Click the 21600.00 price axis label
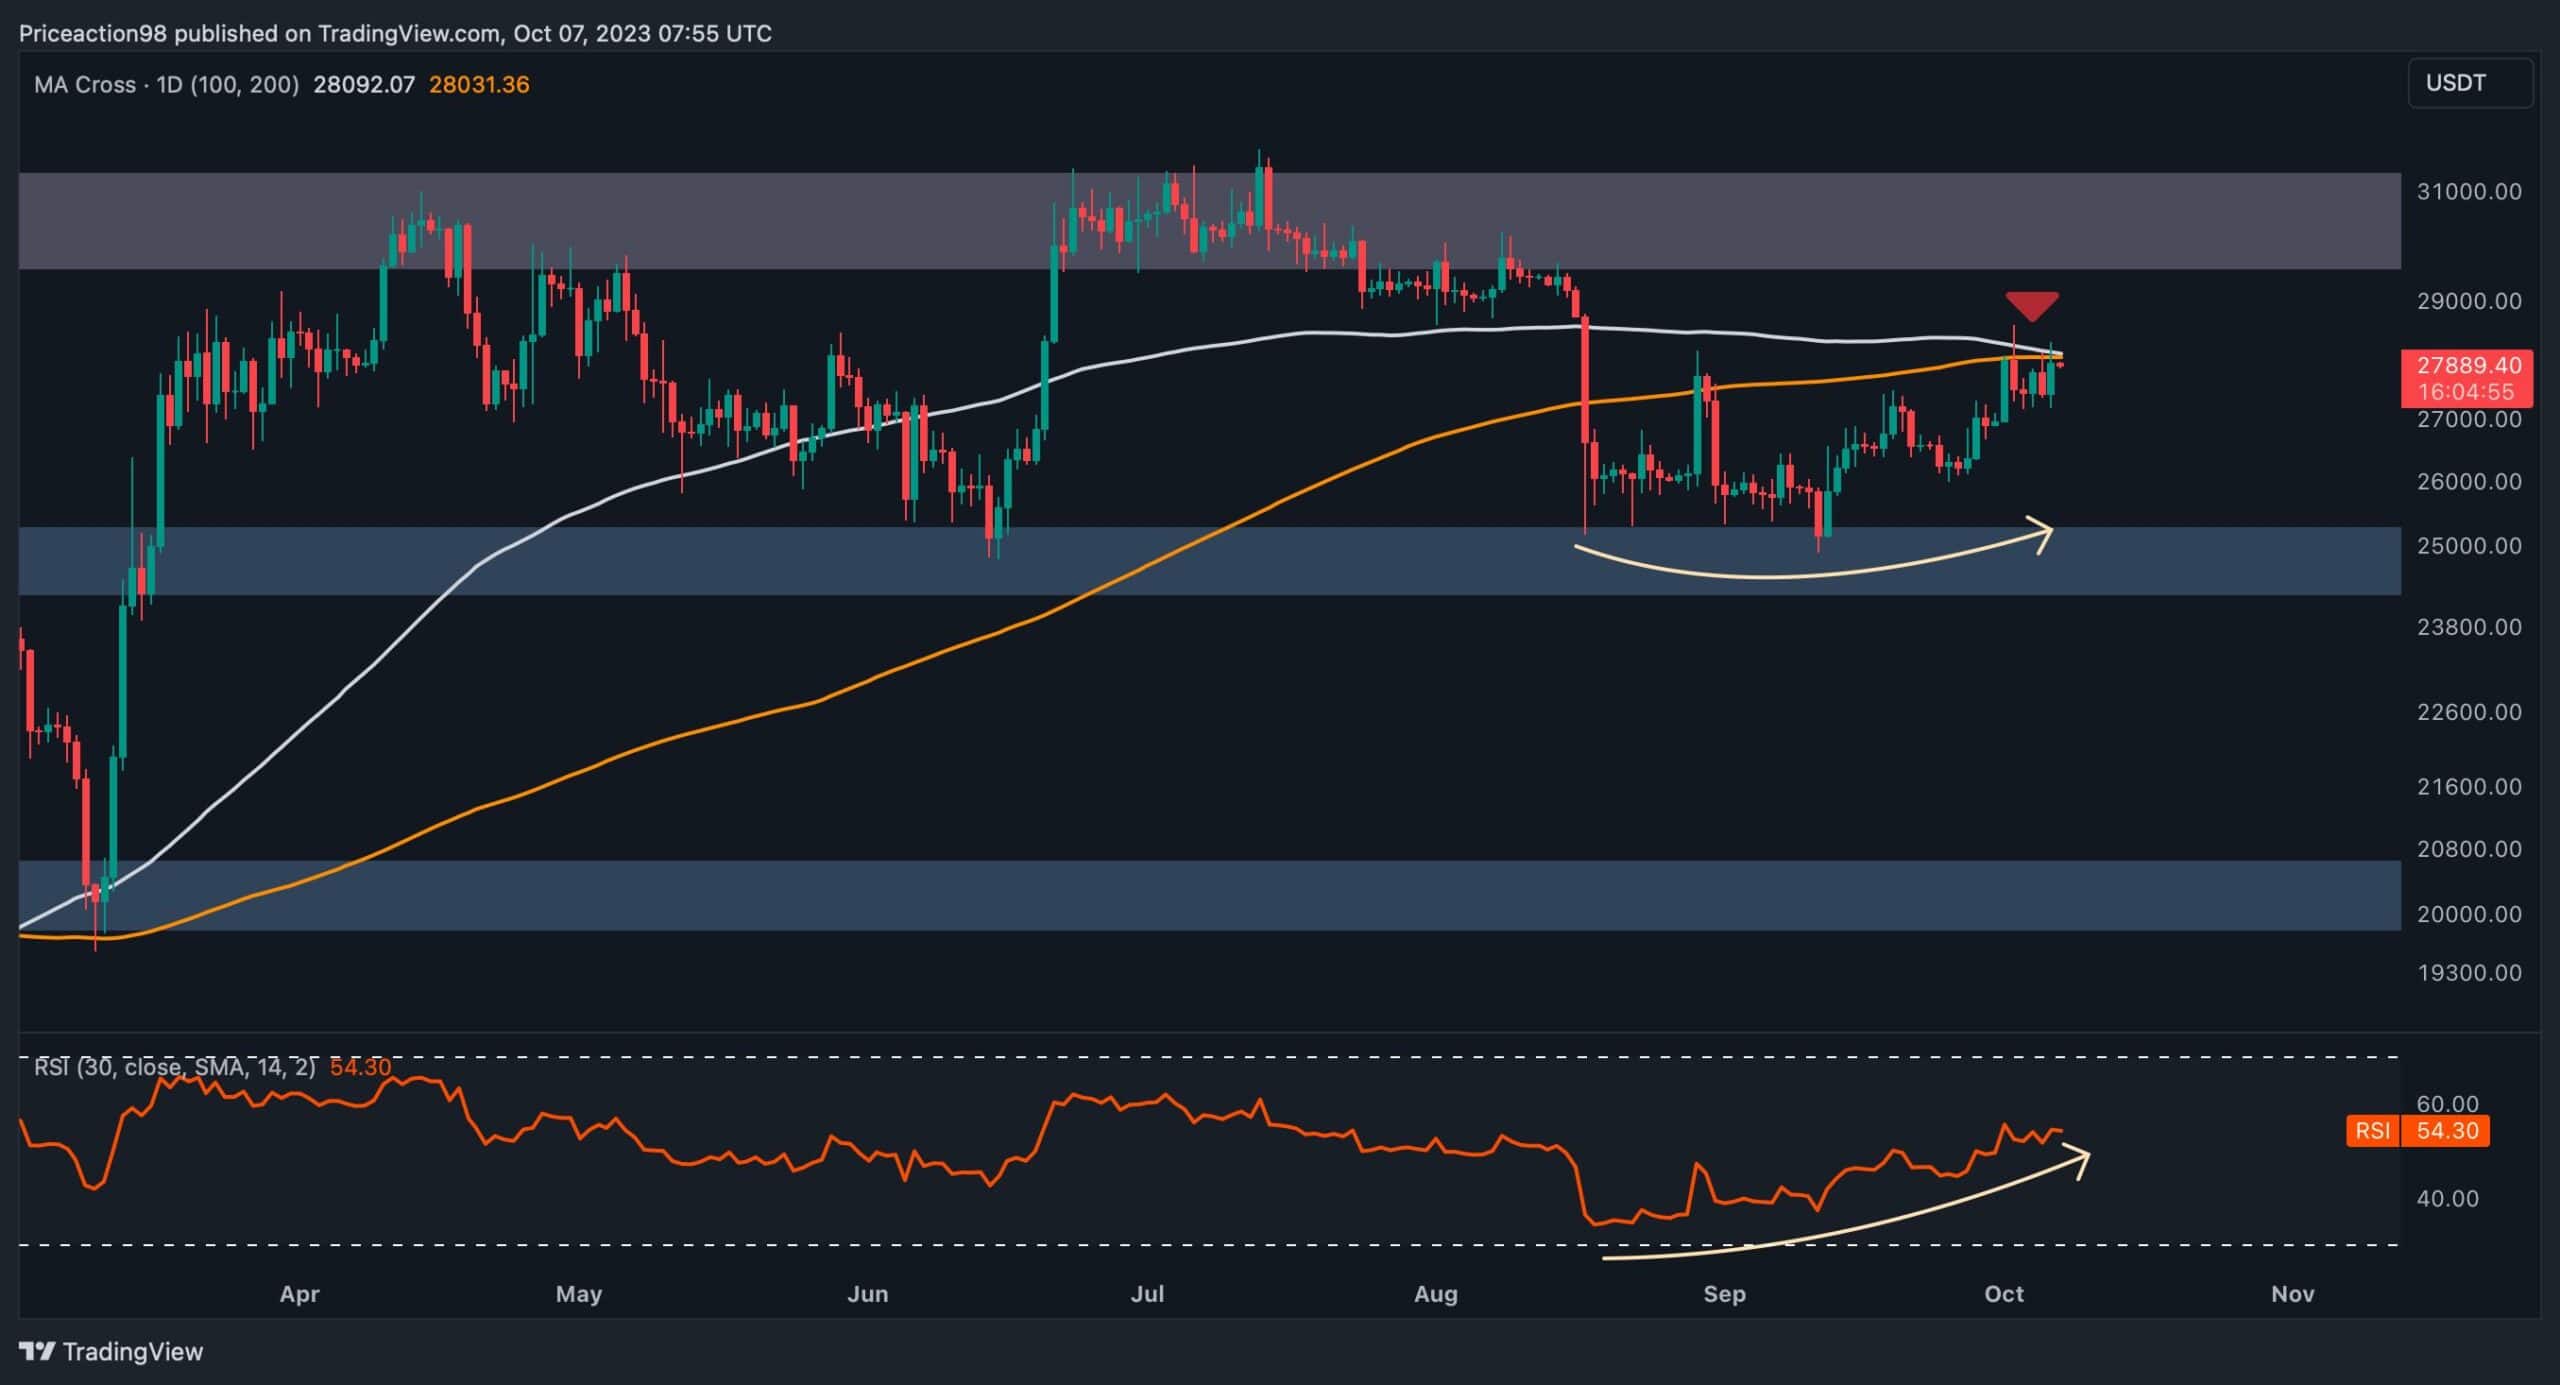 click(x=2469, y=787)
